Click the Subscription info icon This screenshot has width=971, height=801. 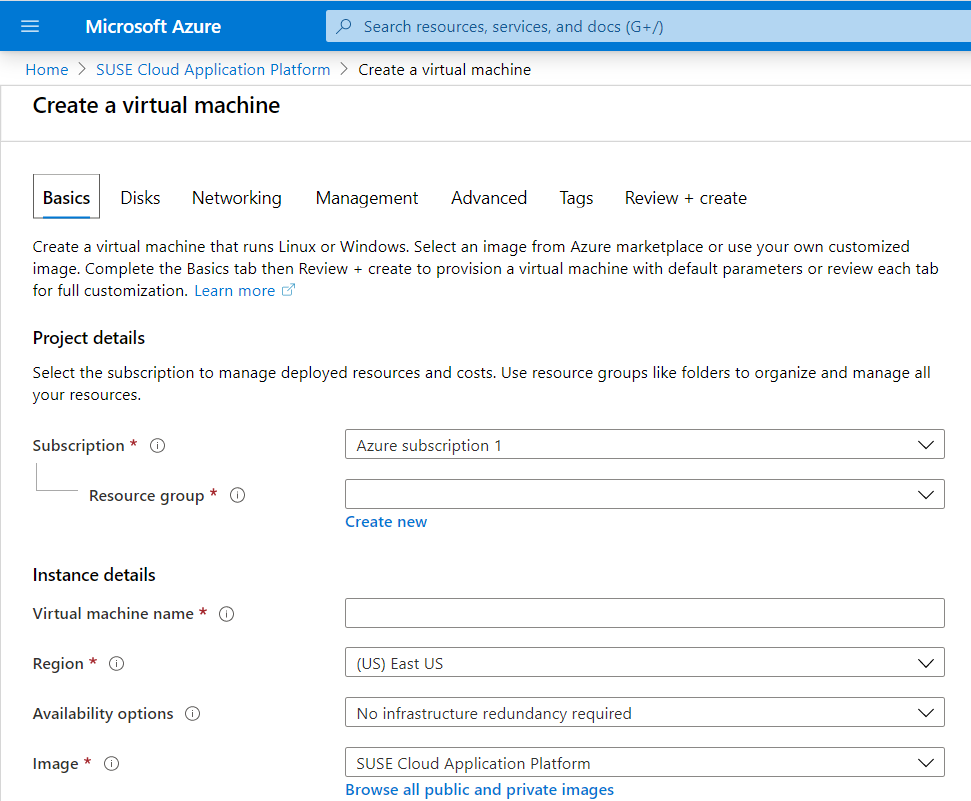click(x=157, y=445)
